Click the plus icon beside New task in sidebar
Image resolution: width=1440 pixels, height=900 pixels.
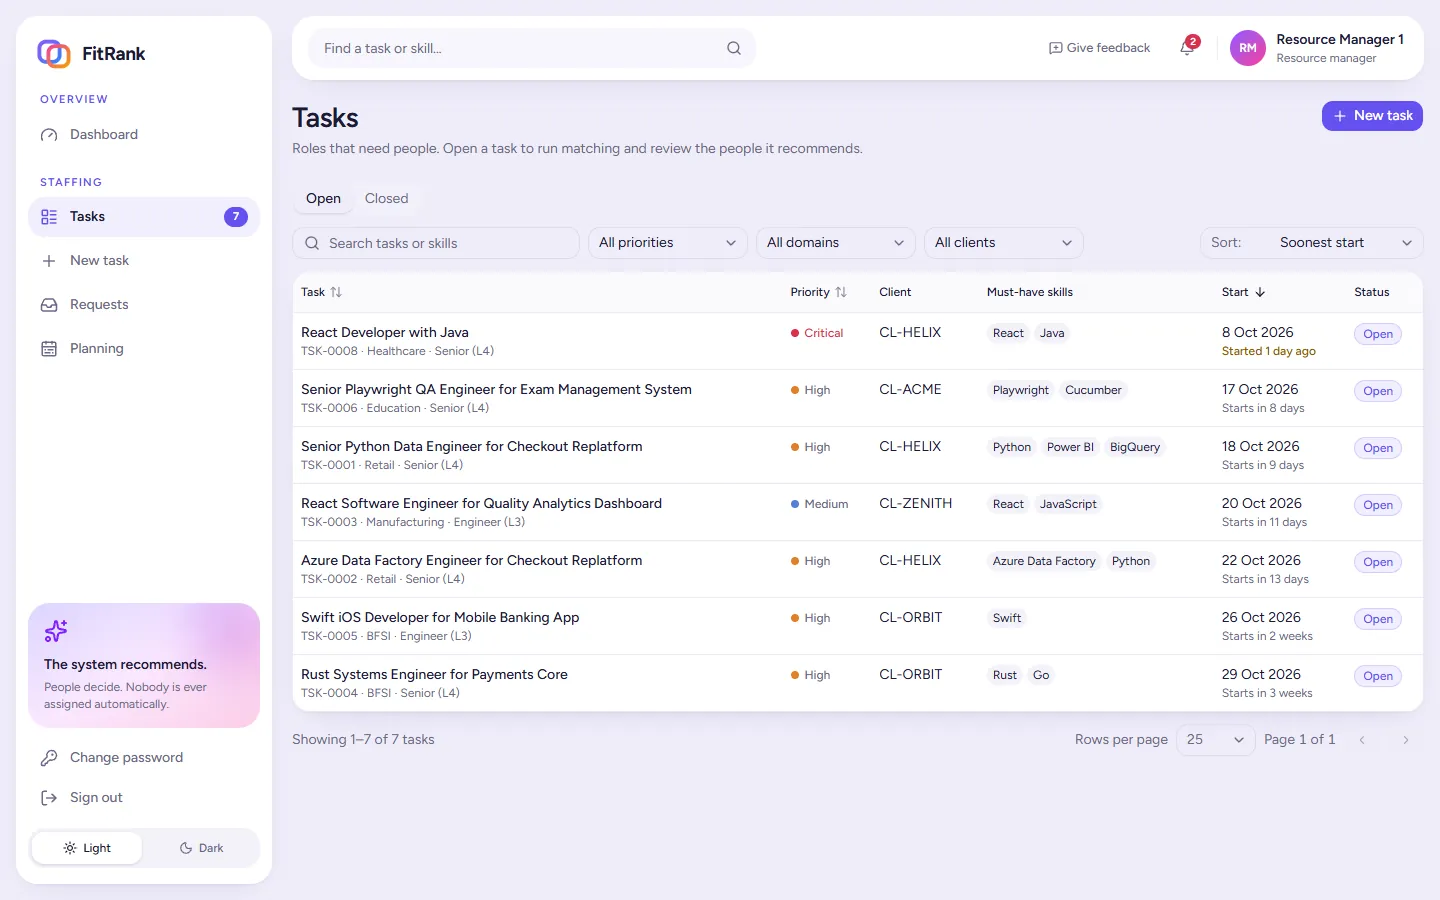[x=49, y=261]
